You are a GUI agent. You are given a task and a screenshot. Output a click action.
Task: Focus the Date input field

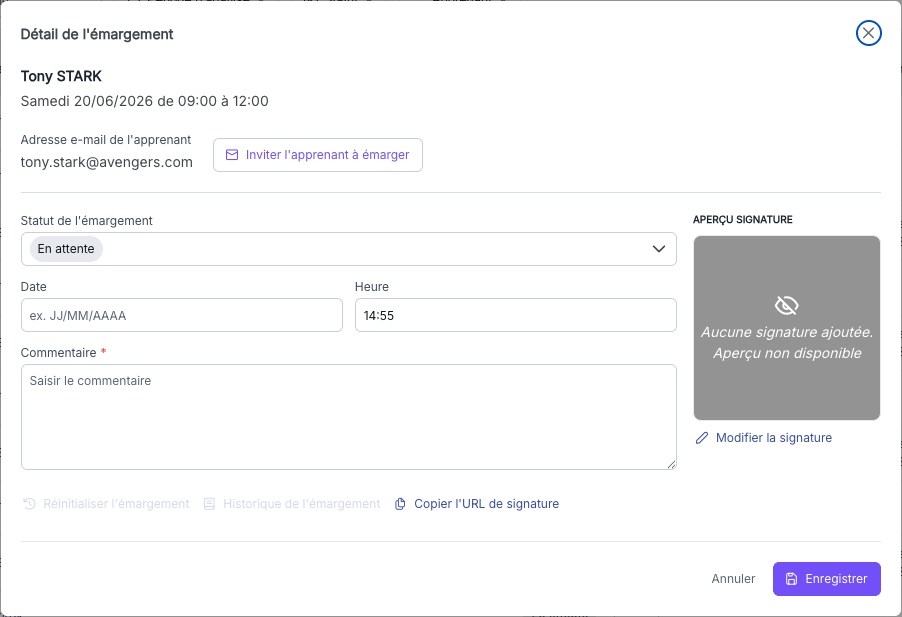[x=182, y=315]
